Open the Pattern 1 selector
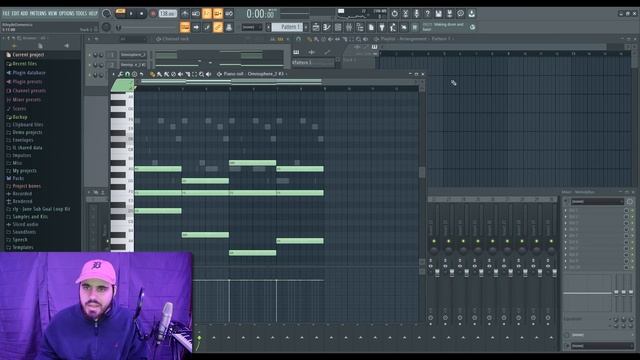This screenshot has height=360, width=640. coord(287,27)
